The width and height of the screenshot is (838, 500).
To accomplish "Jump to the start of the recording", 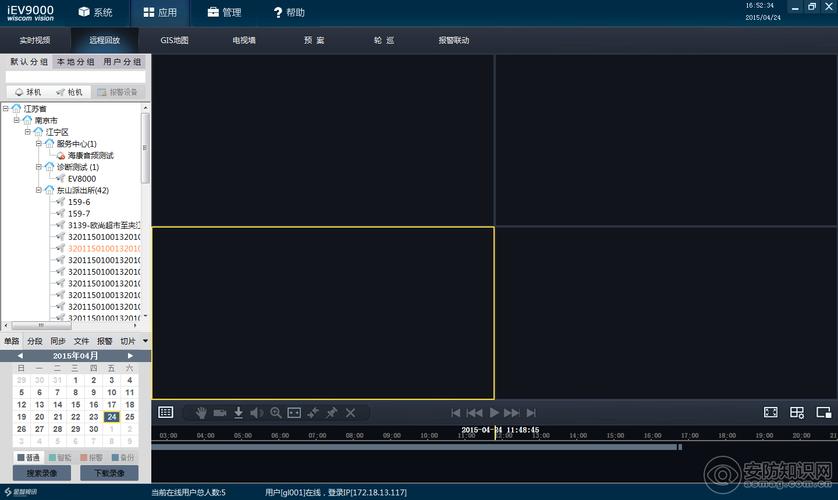I will click(x=455, y=412).
